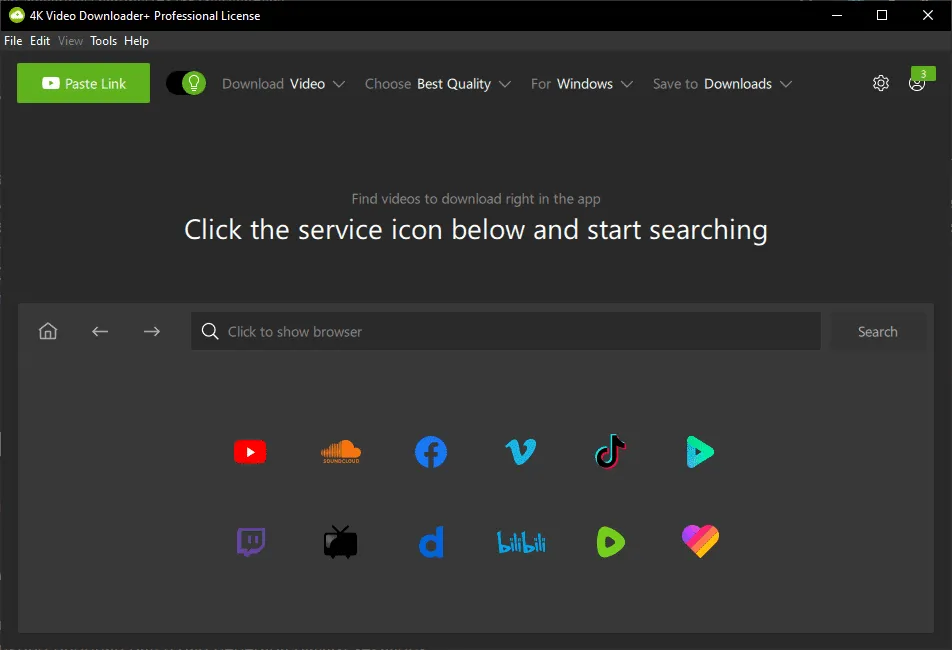
Task: Open the SoundCloud service icon
Action: (341, 452)
